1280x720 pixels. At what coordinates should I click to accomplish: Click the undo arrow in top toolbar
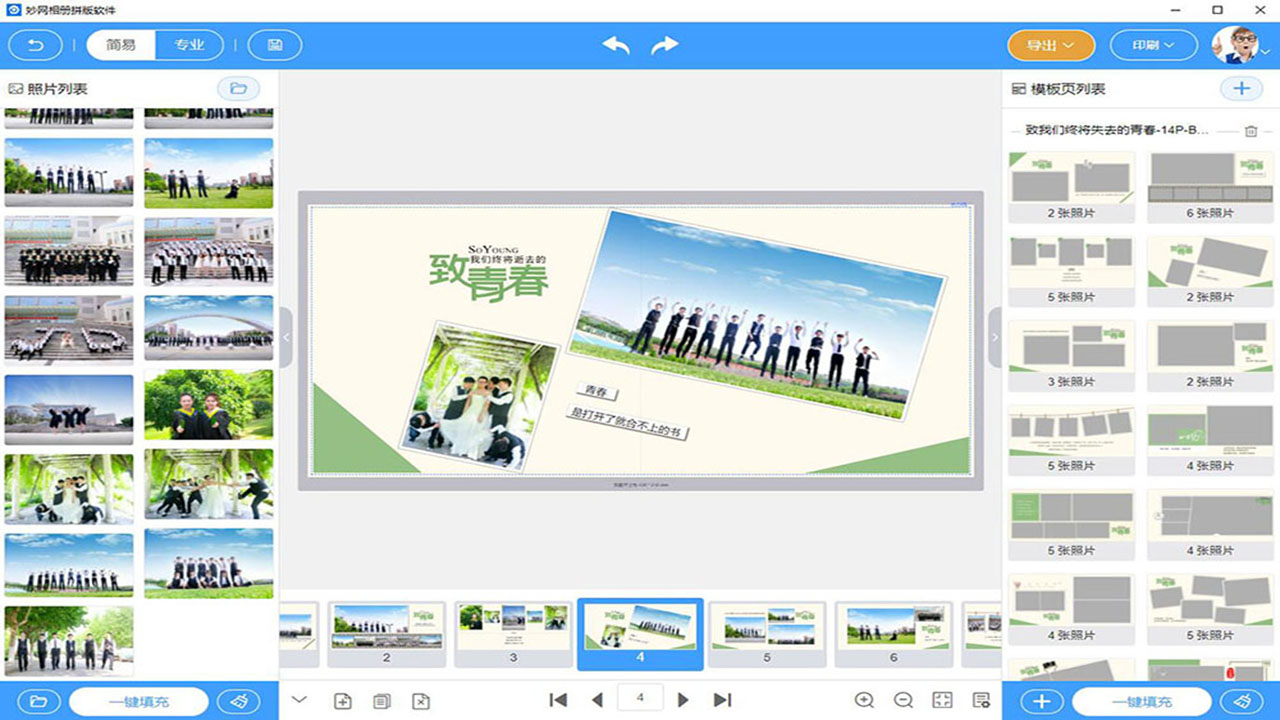pos(616,45)
